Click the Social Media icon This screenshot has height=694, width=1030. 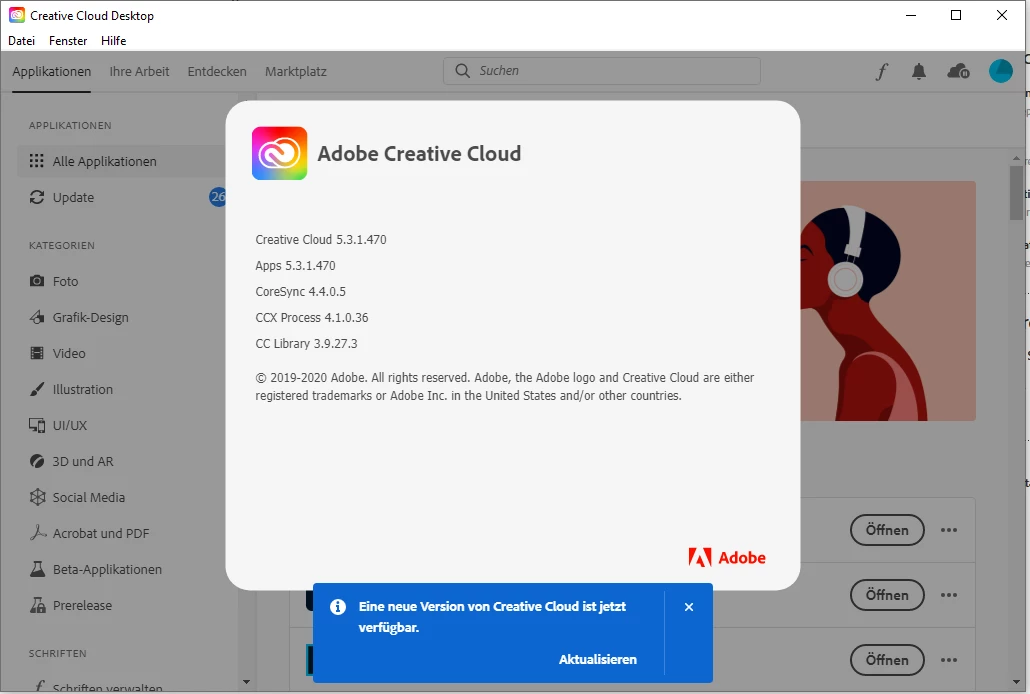(x=37, y=497)
